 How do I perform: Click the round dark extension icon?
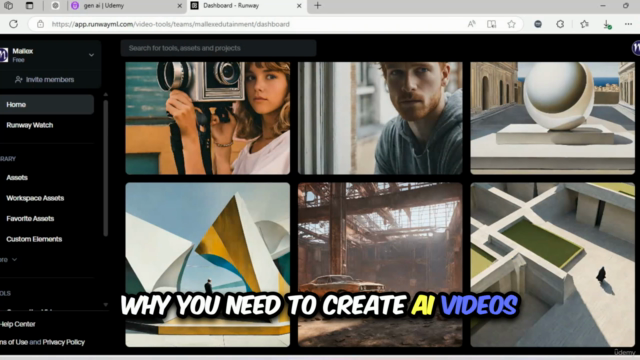point(538,24)
